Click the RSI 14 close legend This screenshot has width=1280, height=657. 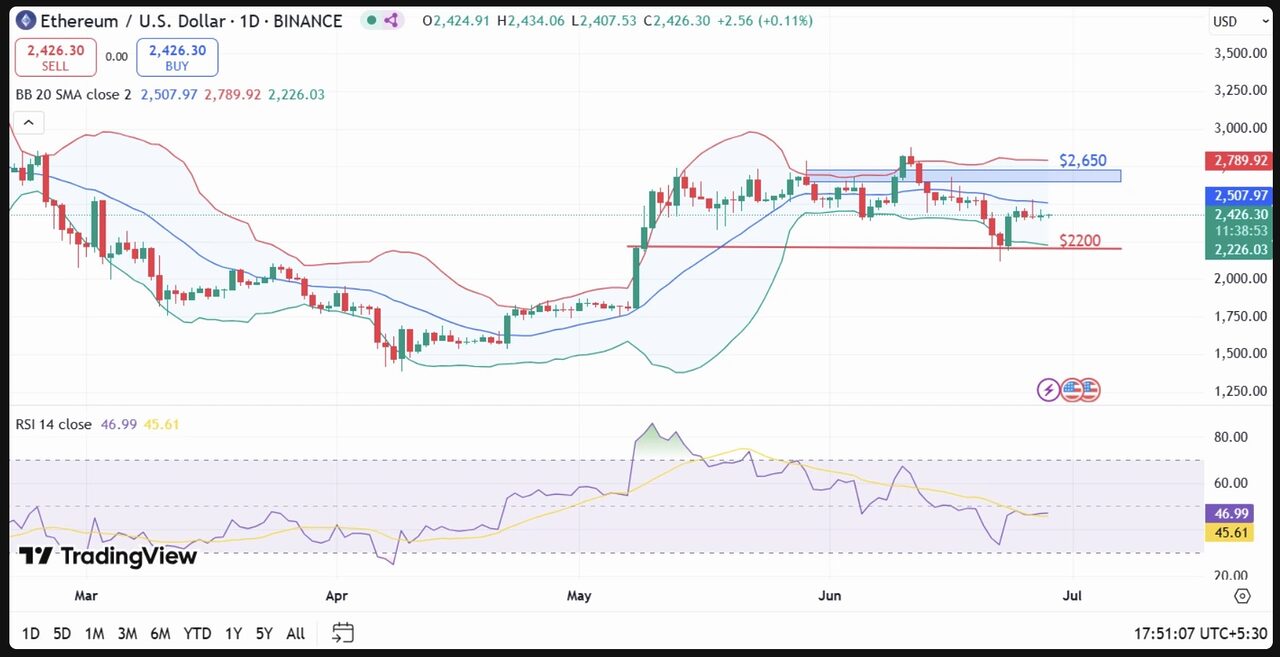[53, 424]
